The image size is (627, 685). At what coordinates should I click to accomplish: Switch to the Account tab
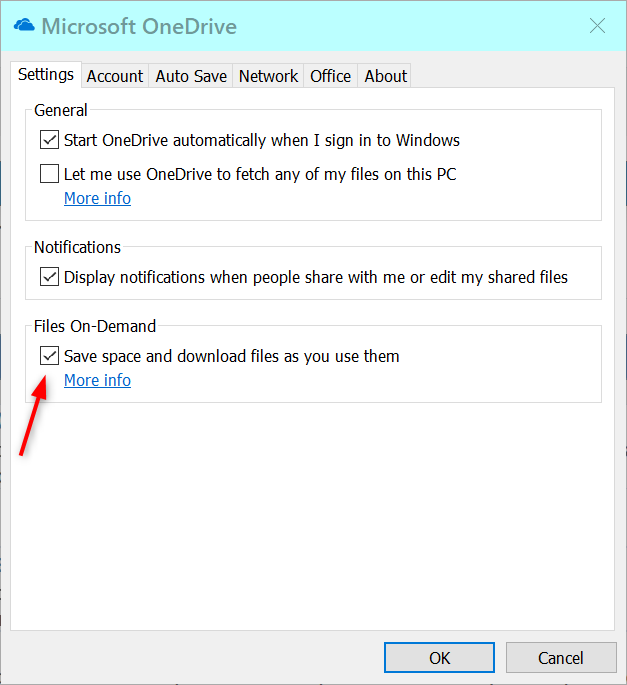115,76
